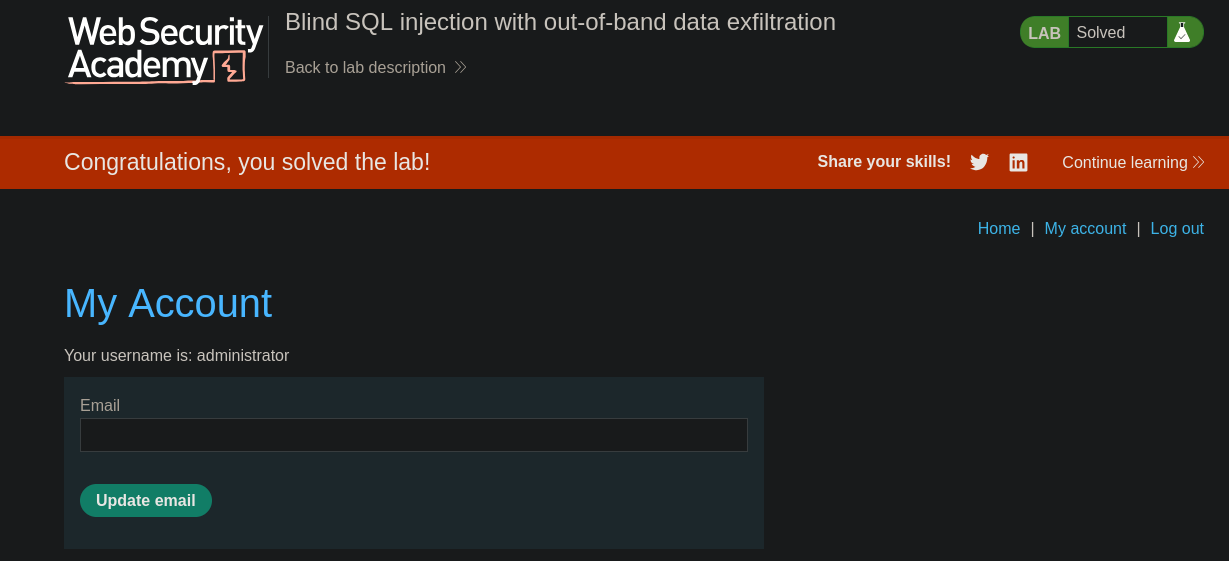Share the result on Twitter
1229x561 pixels.
pyautogui.click(x=979, y=162)
